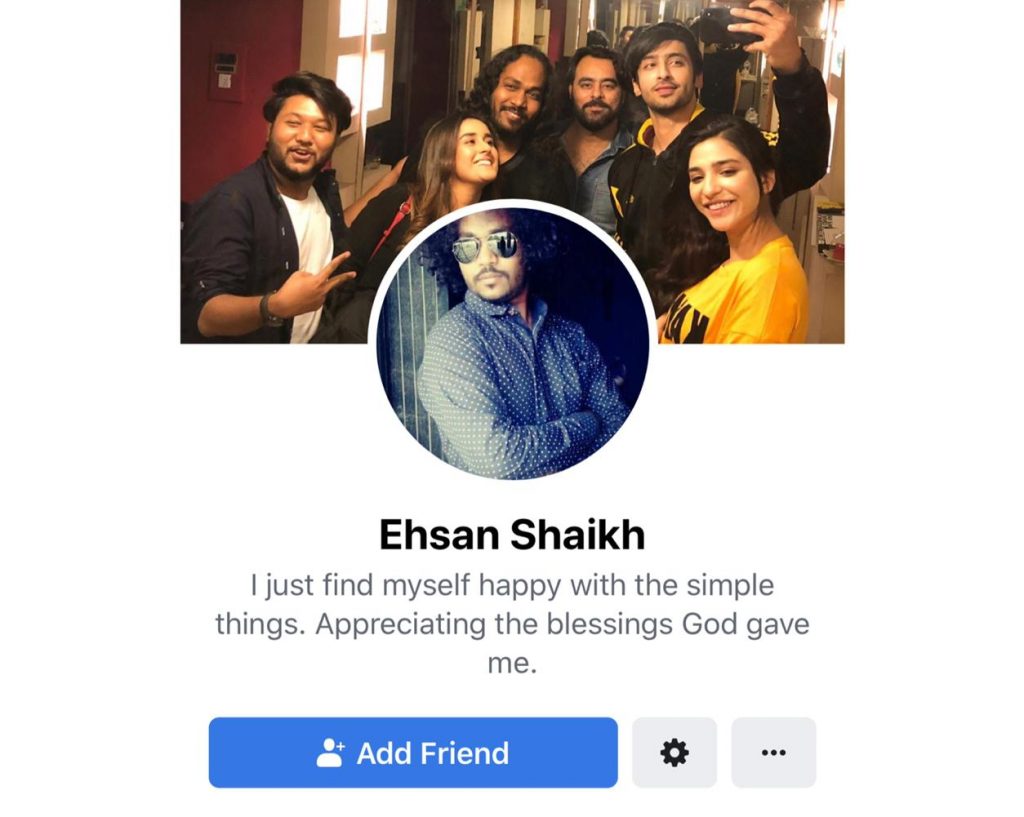Click the person-plus icon in Add Friend
Image resolution: width=1024 pixels, height=817 pixels.
330,752
